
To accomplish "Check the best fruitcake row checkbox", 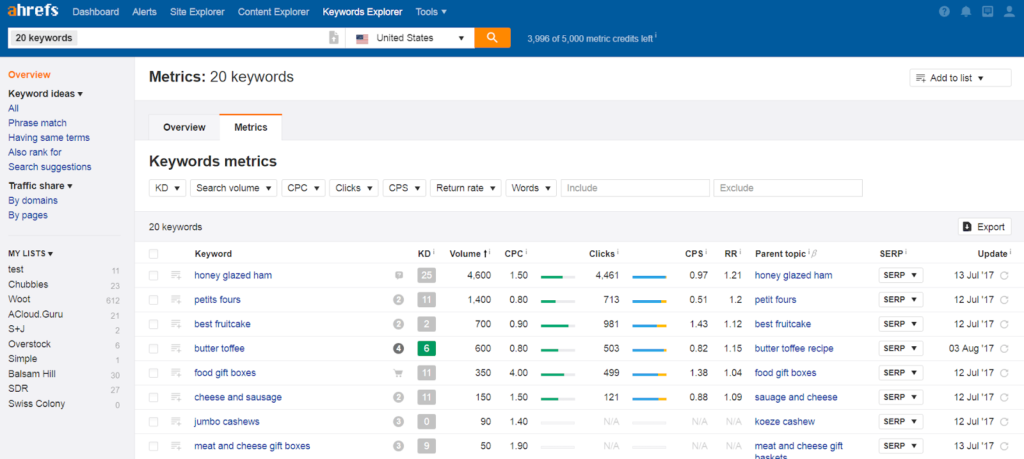I will (x=153, y=324).
